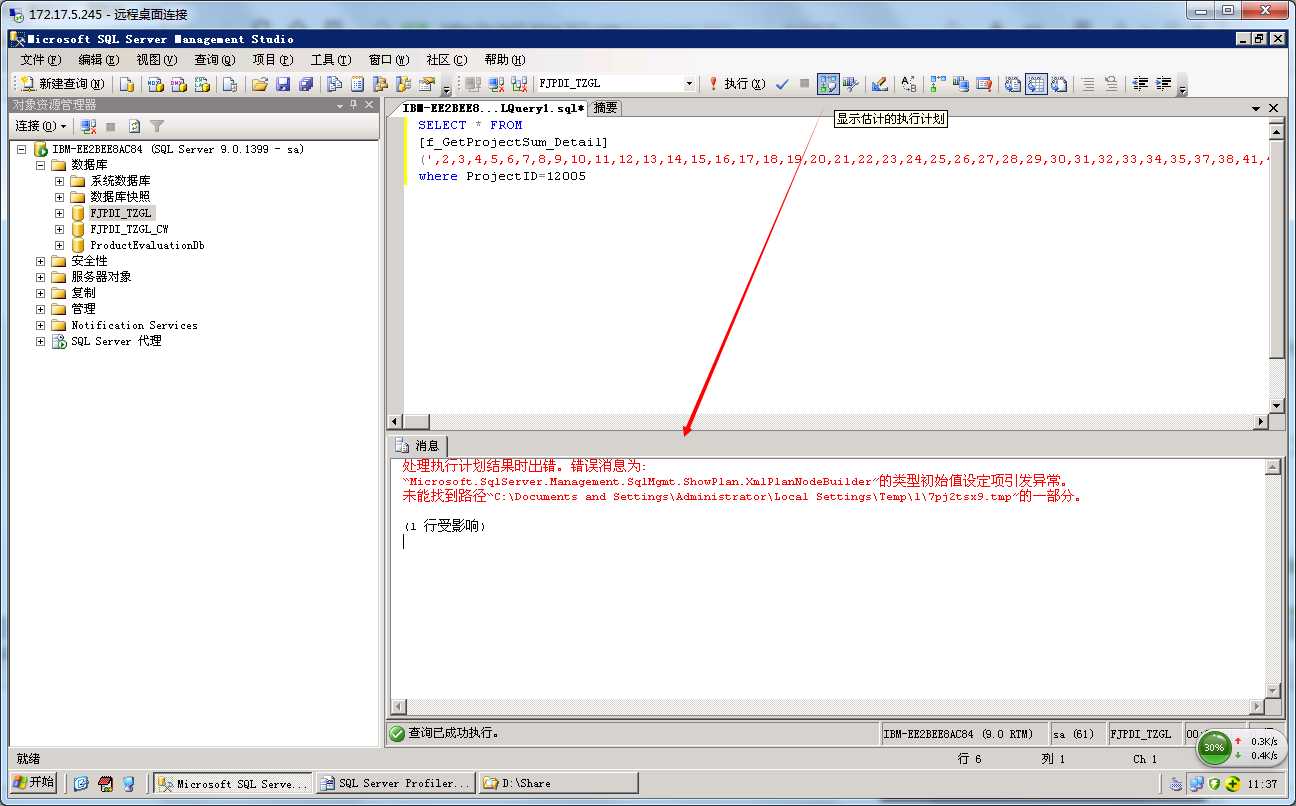Expand the ProductEvaluationDb database node
The height and width of the screenshot is (806, 1296).
(x=60, y=245)
